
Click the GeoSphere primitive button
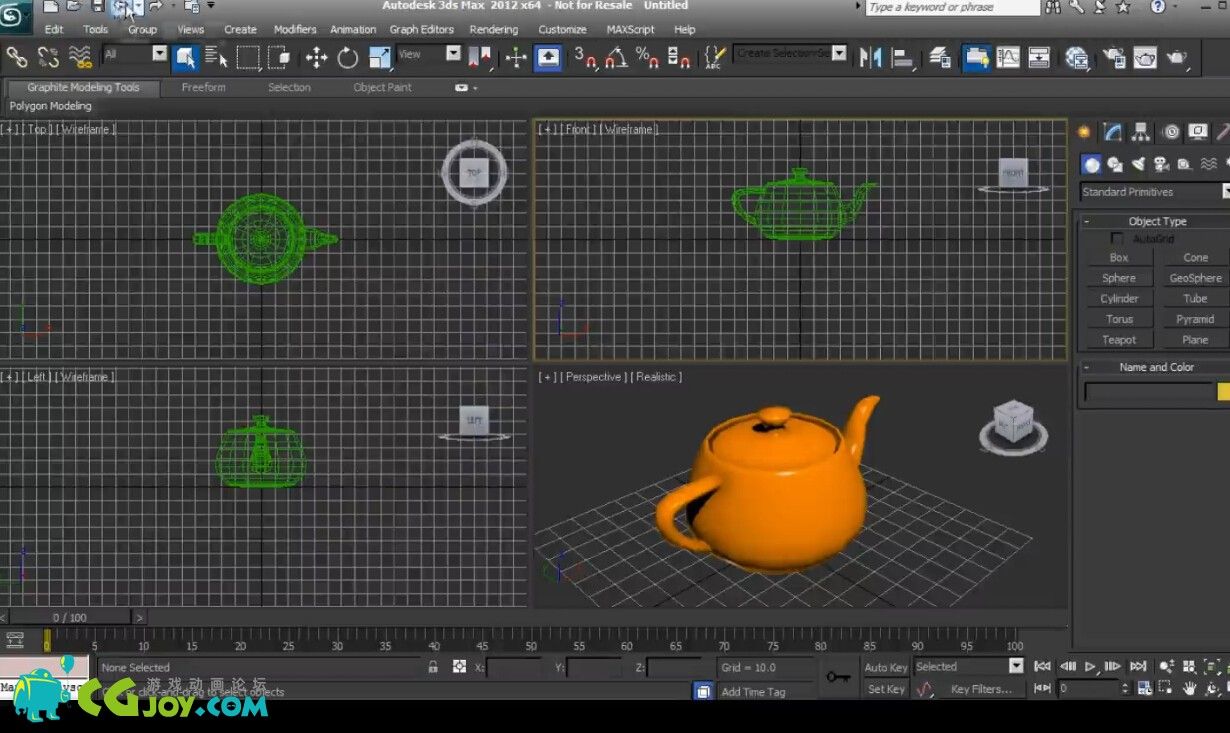[1195, 278]
